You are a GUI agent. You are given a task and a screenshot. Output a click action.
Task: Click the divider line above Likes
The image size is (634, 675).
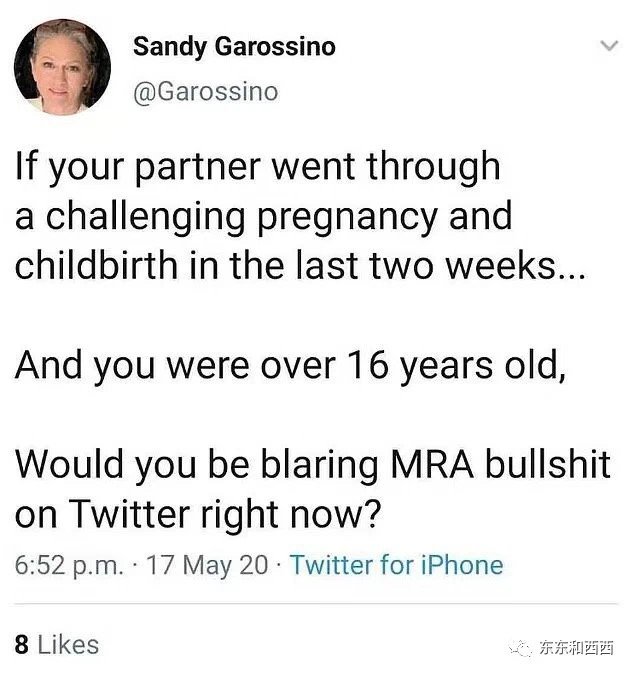pos(316,604)
